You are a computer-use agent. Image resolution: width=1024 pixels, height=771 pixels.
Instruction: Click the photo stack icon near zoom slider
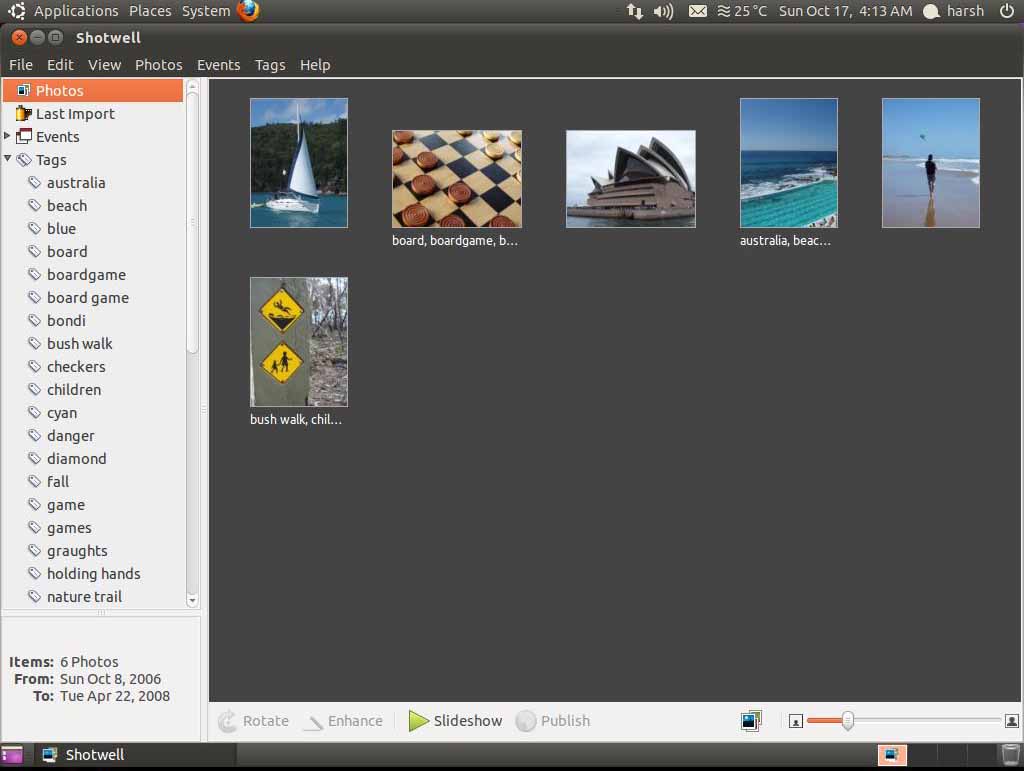point(751,721)
